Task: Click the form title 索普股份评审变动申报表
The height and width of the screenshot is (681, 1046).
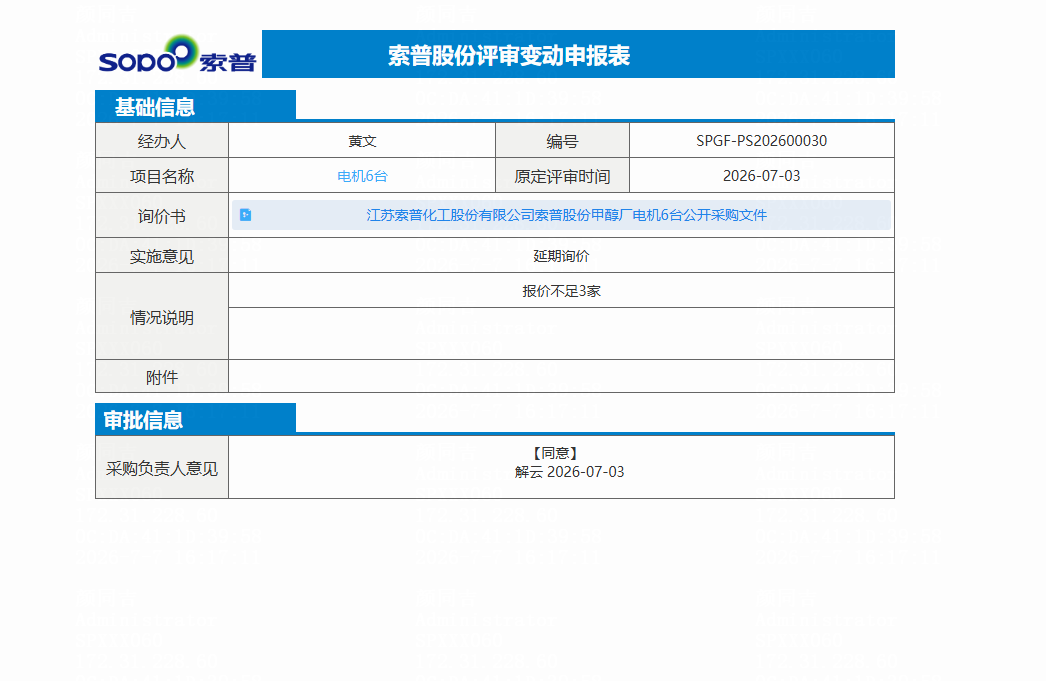Action: (509, 55)
